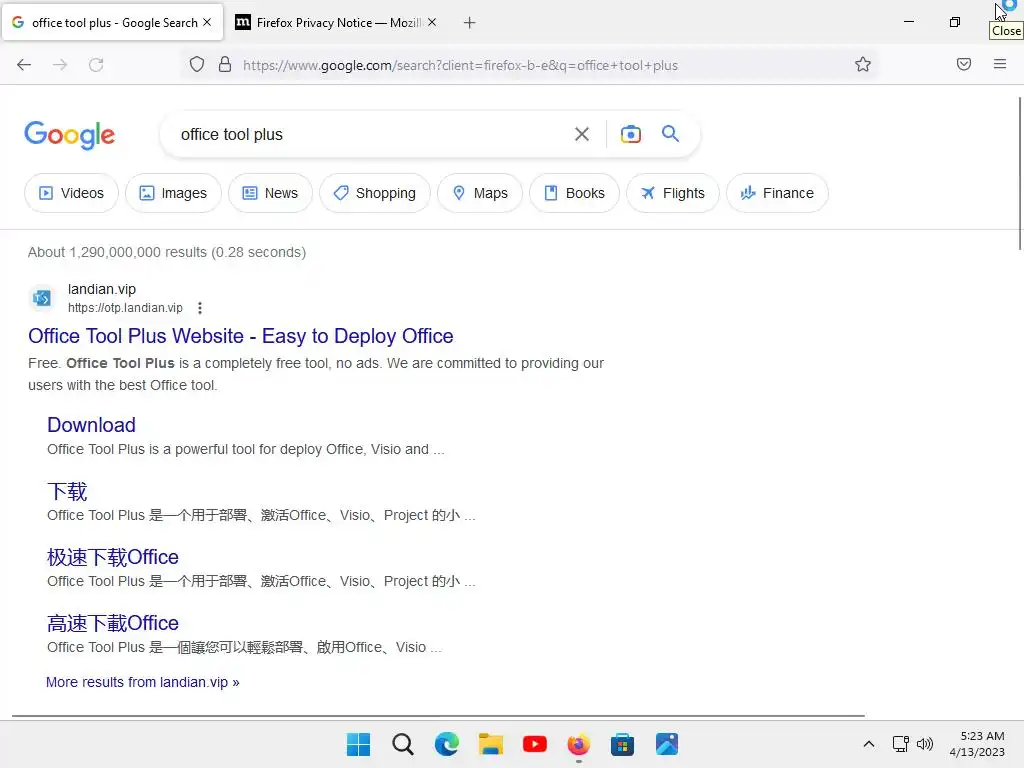Open more options for landian.vip result
Viewport: 1024px width, 768px height.
tap(200, 308)
